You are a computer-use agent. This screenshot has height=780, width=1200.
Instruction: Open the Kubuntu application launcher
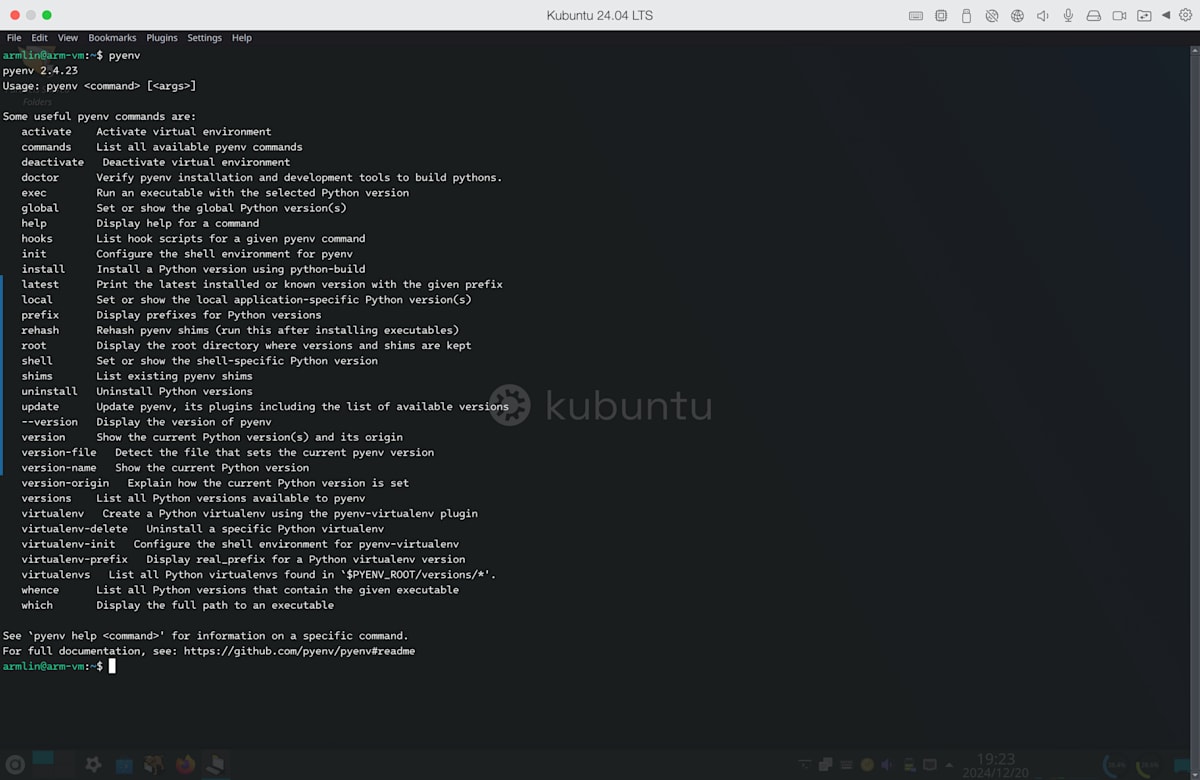coord(15,765)
